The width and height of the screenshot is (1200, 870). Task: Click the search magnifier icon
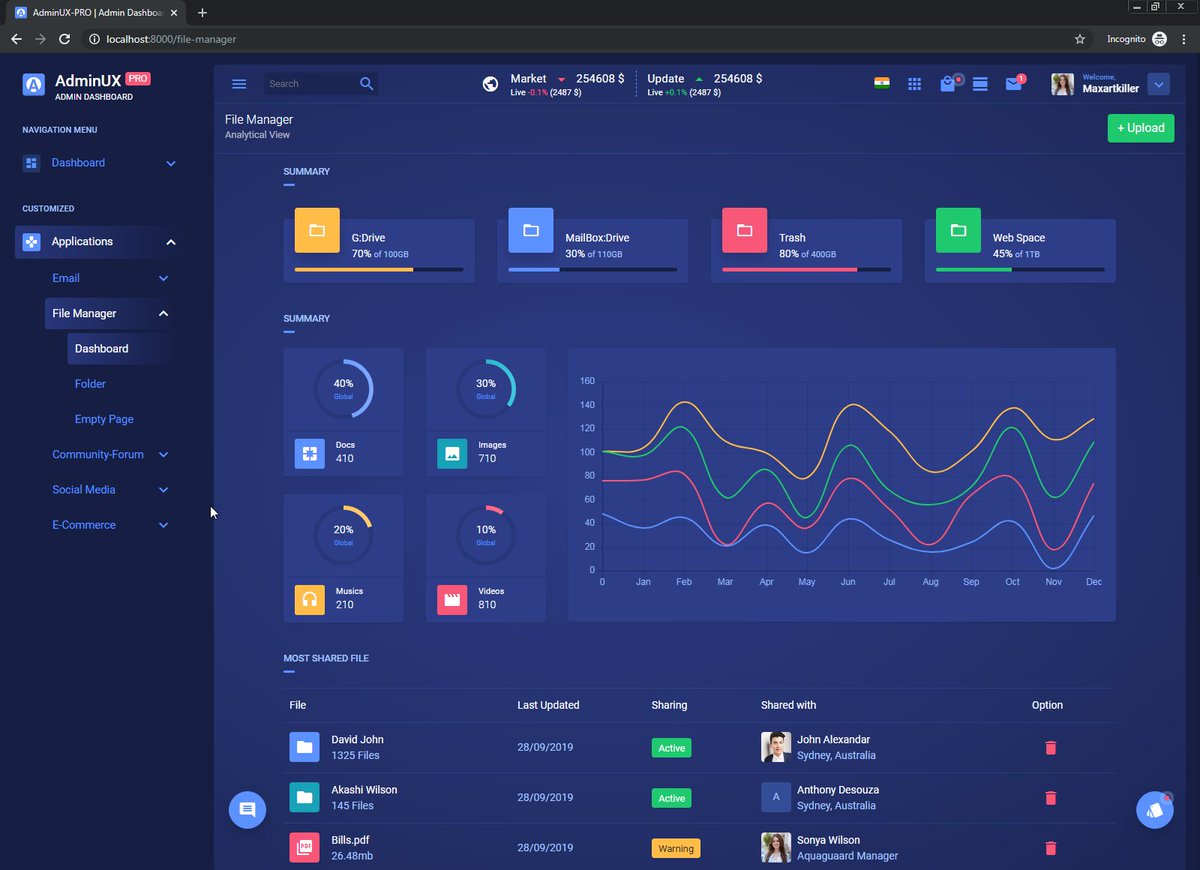[x=367, y=84]
